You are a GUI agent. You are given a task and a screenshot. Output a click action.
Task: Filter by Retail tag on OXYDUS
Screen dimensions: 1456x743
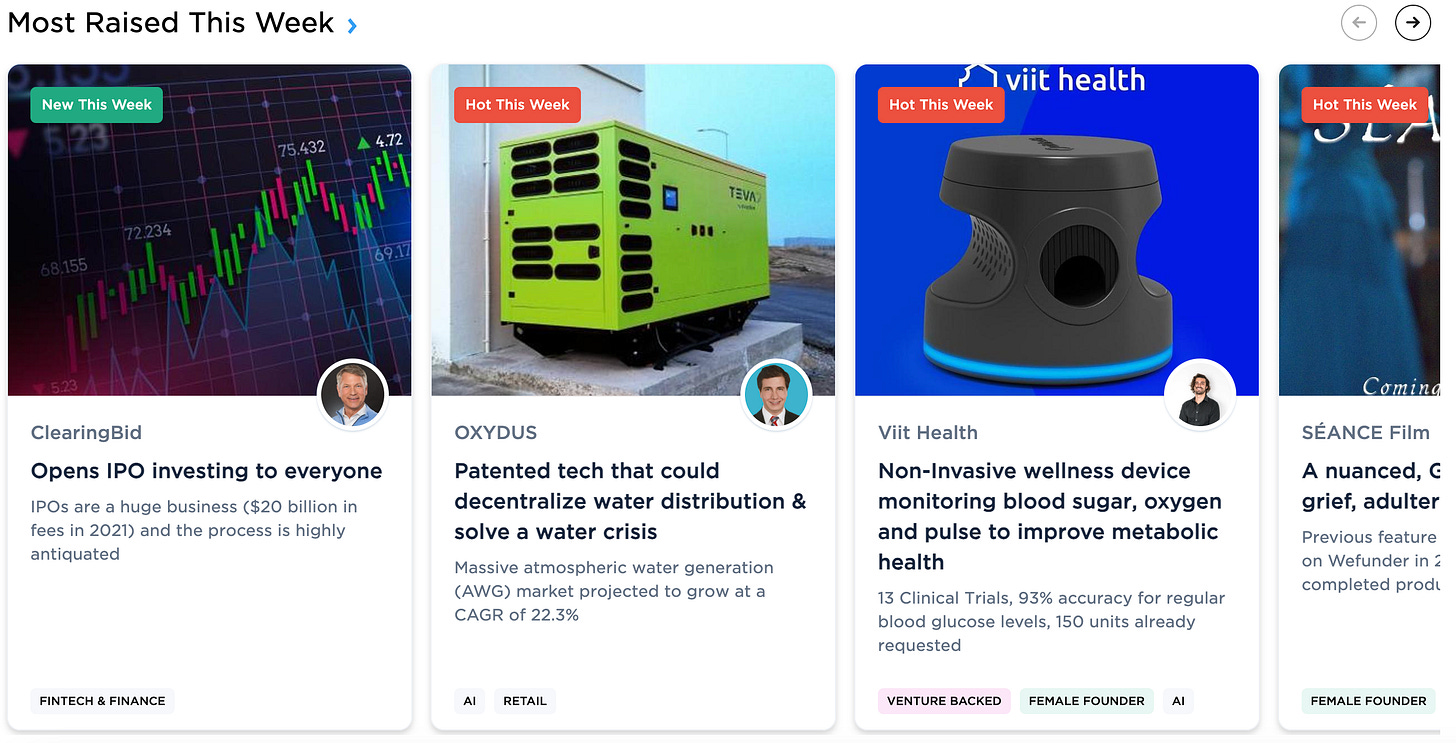click(x=525, y=701)
